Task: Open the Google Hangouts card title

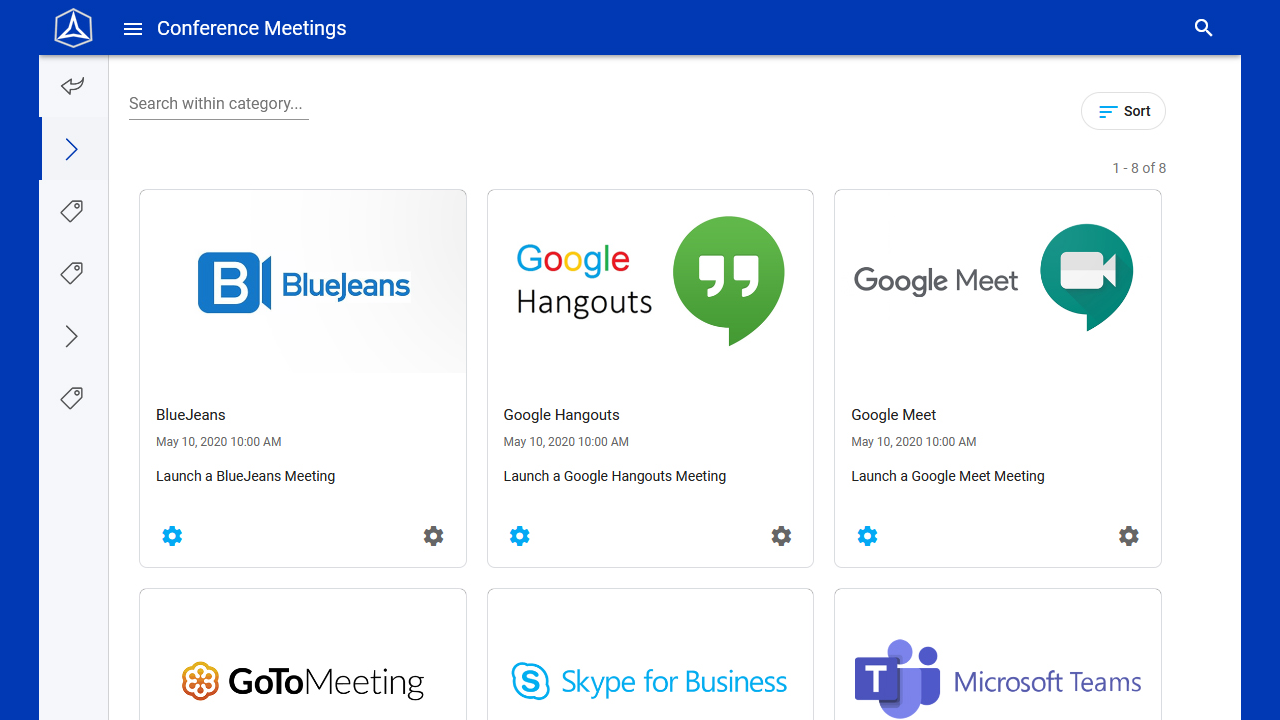Action: click(562, 415)
